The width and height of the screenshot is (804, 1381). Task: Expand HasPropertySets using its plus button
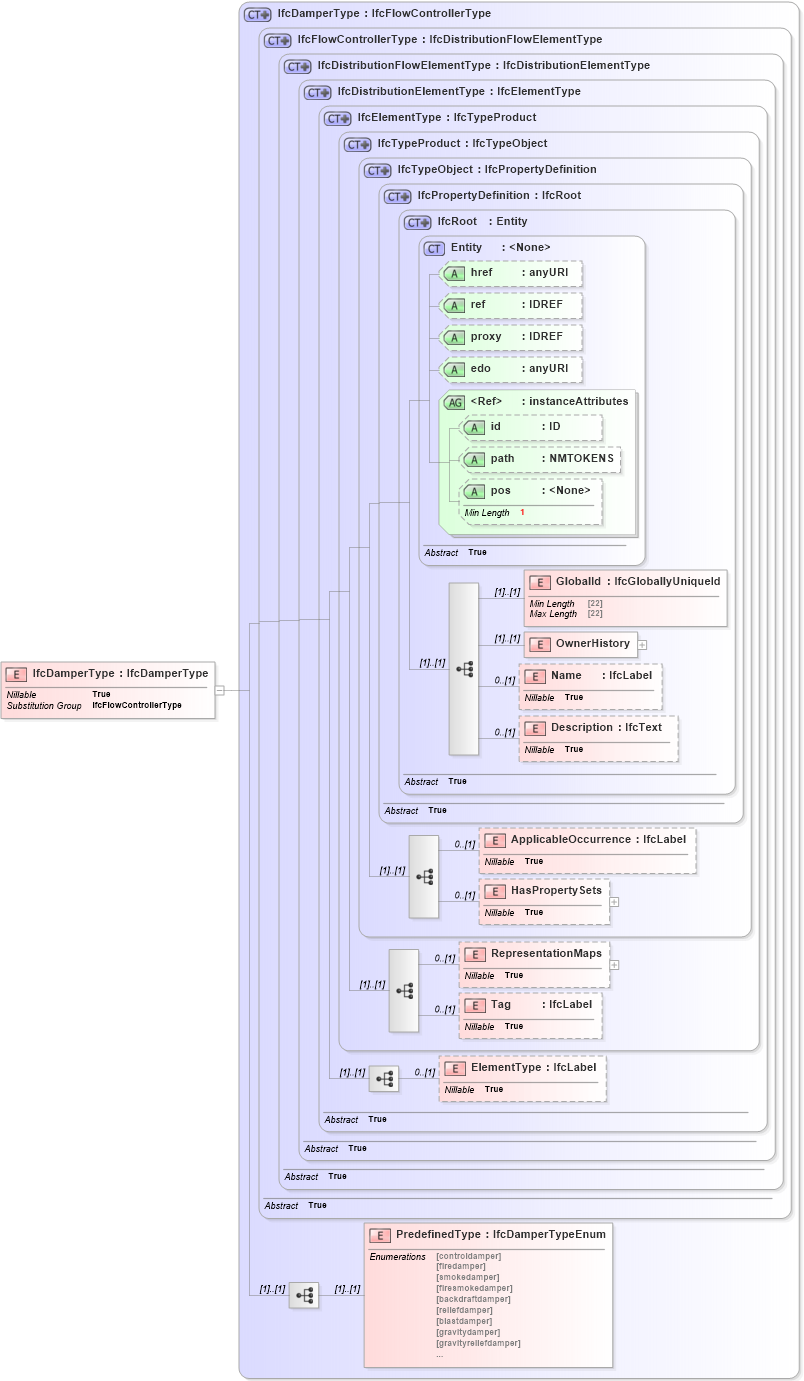click(613, 901)
